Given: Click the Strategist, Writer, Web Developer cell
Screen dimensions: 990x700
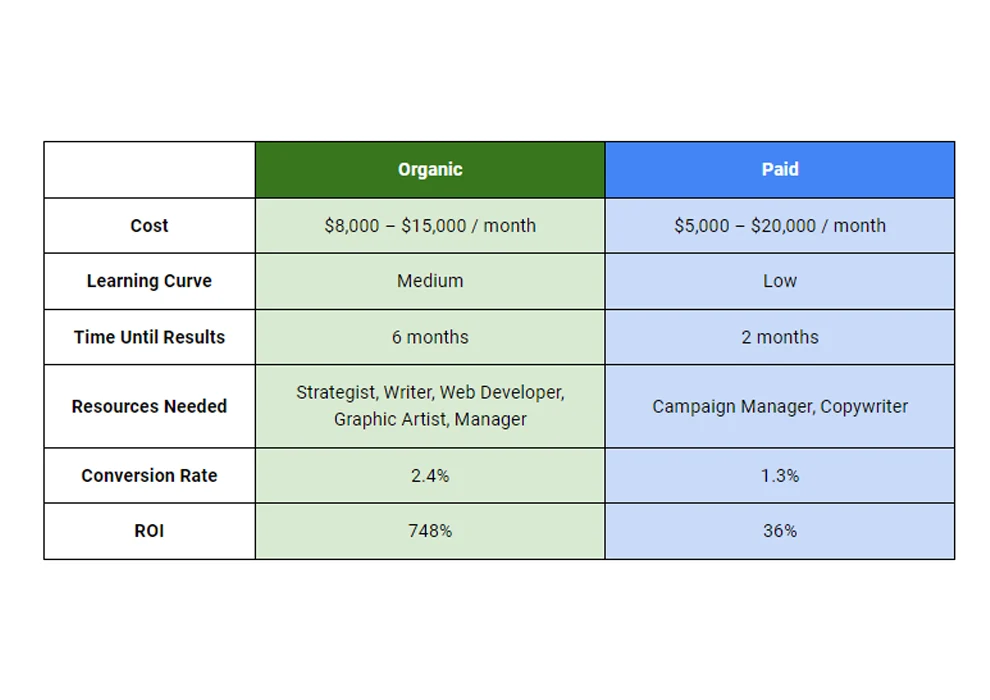Looking at the screenshot, I should [x=430, y=406].
